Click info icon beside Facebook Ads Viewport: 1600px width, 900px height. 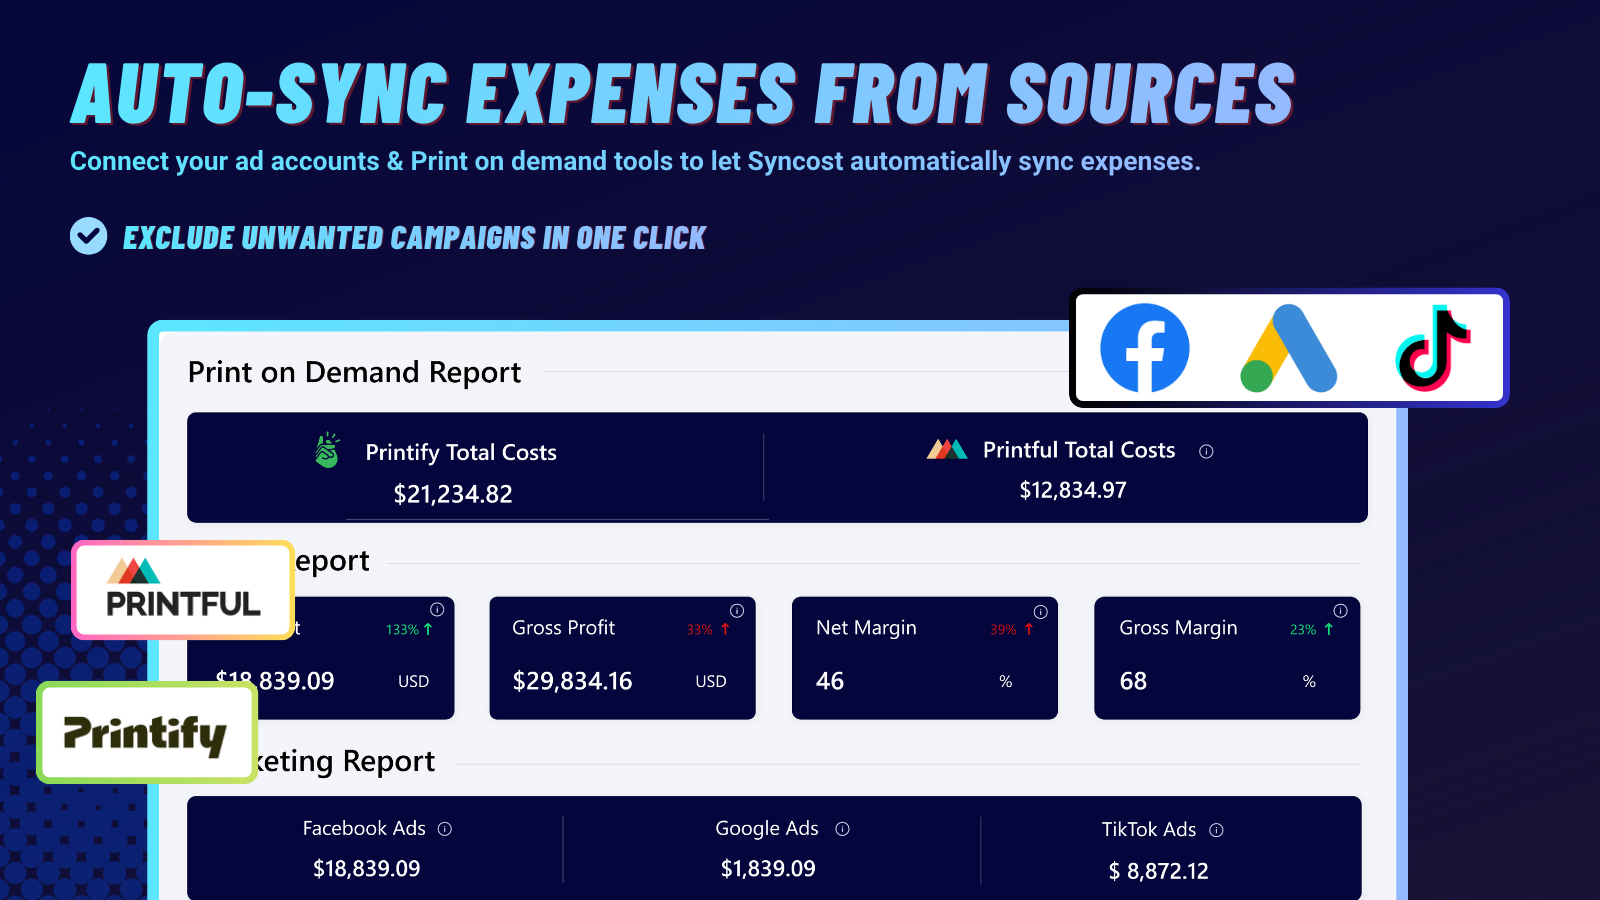pyautogui.click(x=445, y=829)
